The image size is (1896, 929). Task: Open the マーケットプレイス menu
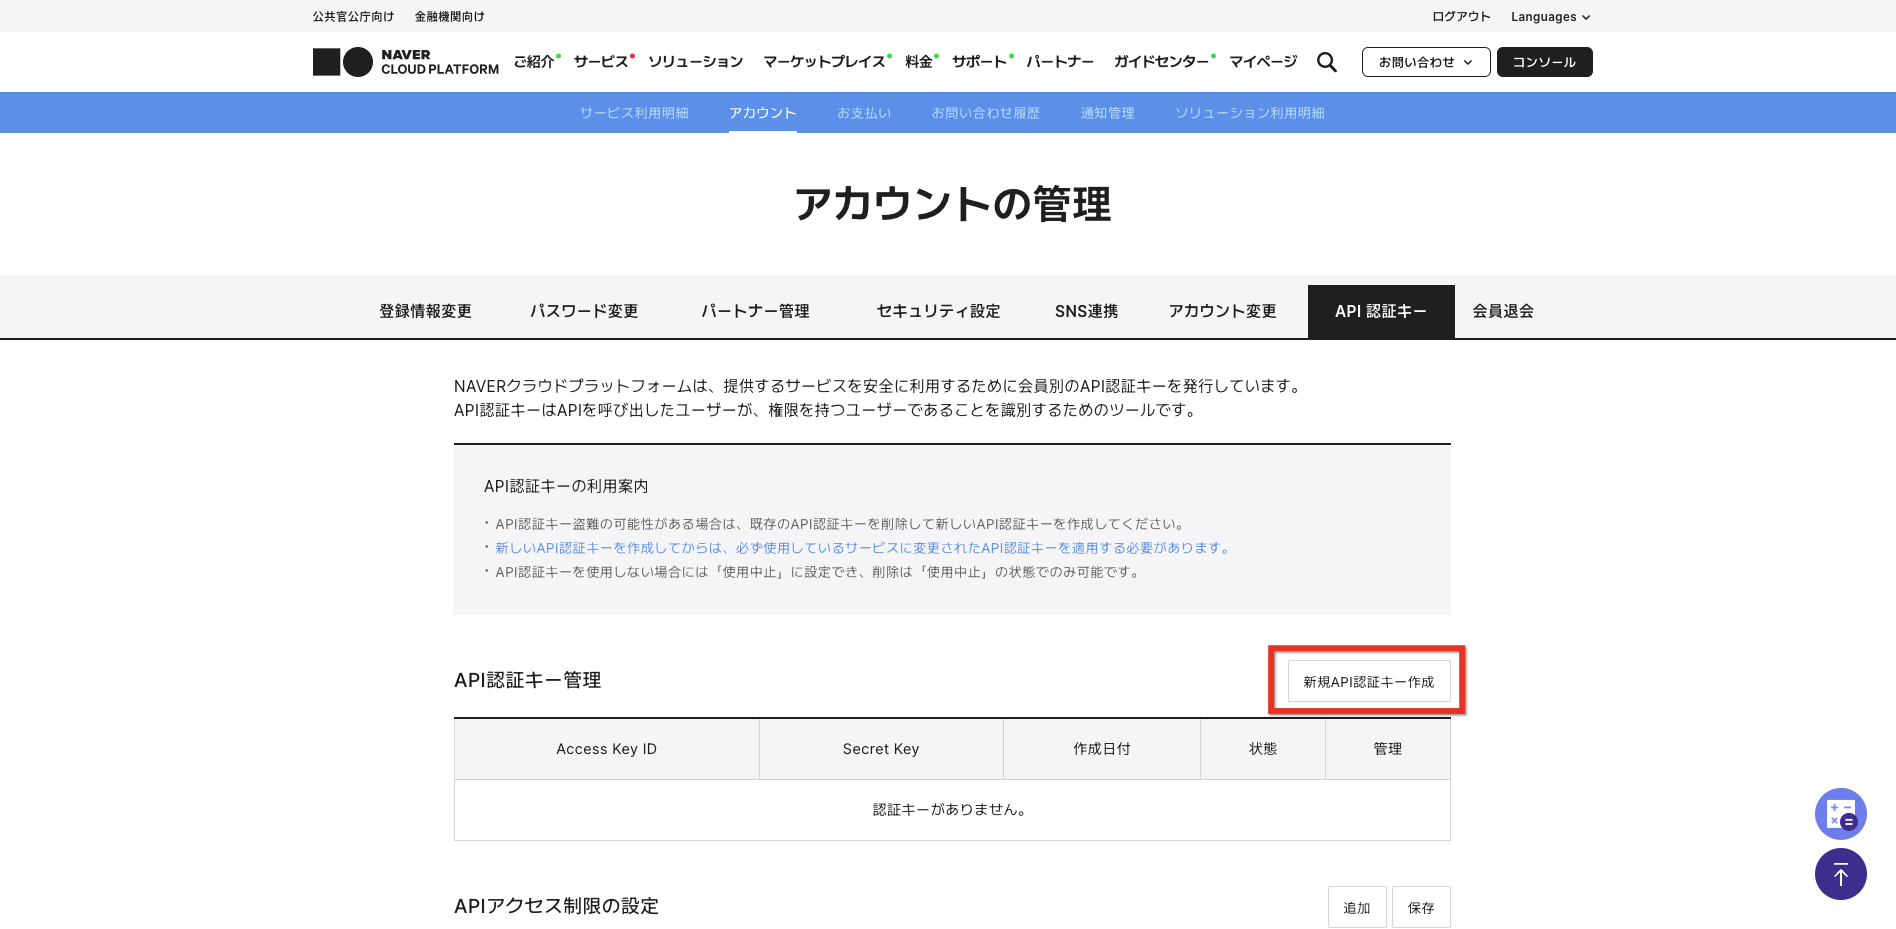824,62
